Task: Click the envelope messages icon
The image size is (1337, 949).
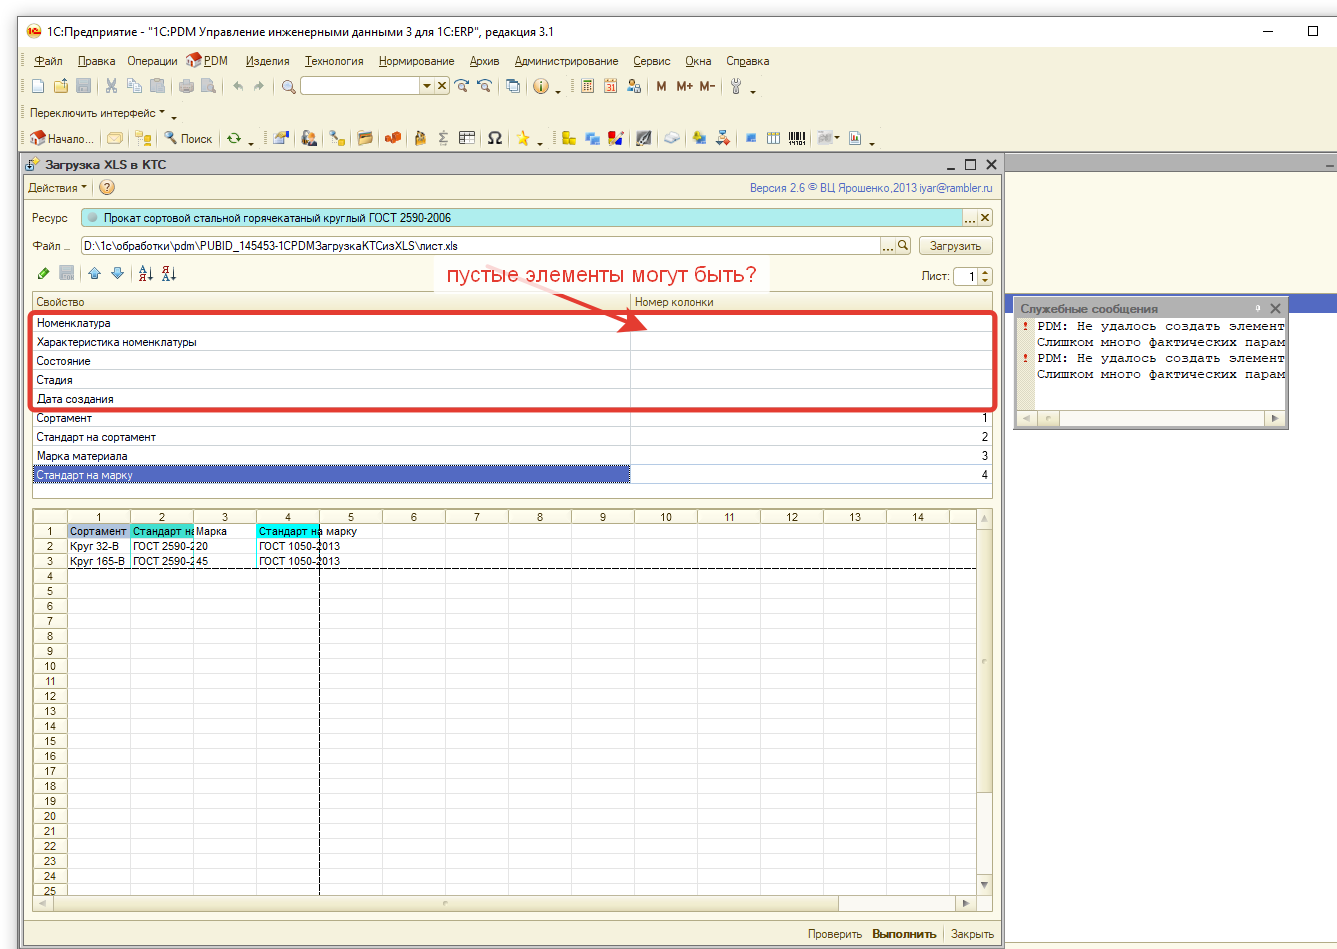Action: tap(115, 139)
